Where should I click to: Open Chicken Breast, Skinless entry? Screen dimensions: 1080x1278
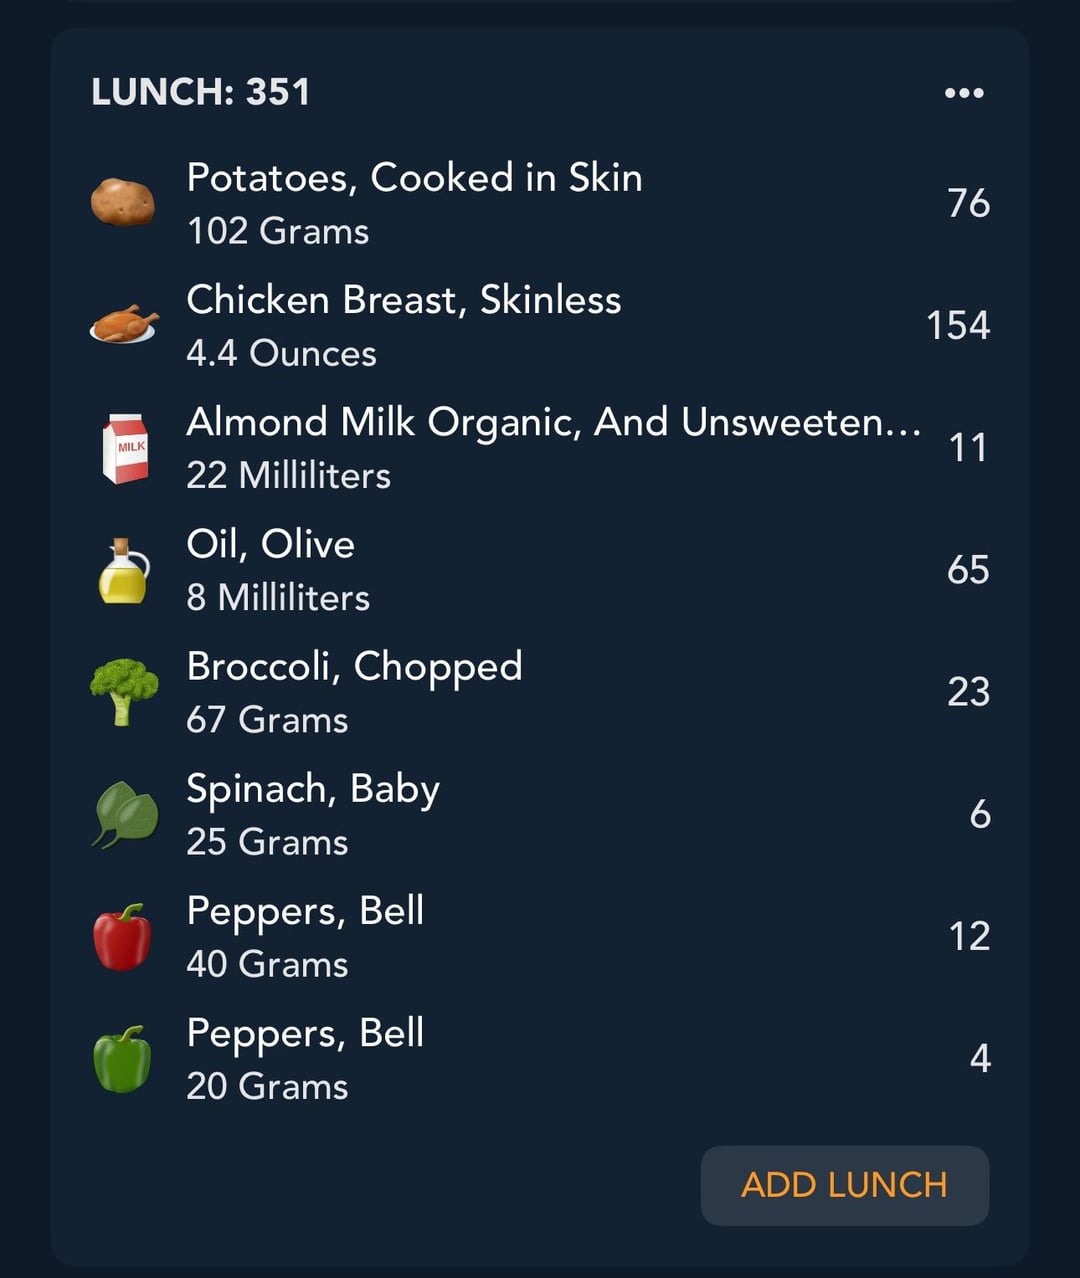point(540,325)
